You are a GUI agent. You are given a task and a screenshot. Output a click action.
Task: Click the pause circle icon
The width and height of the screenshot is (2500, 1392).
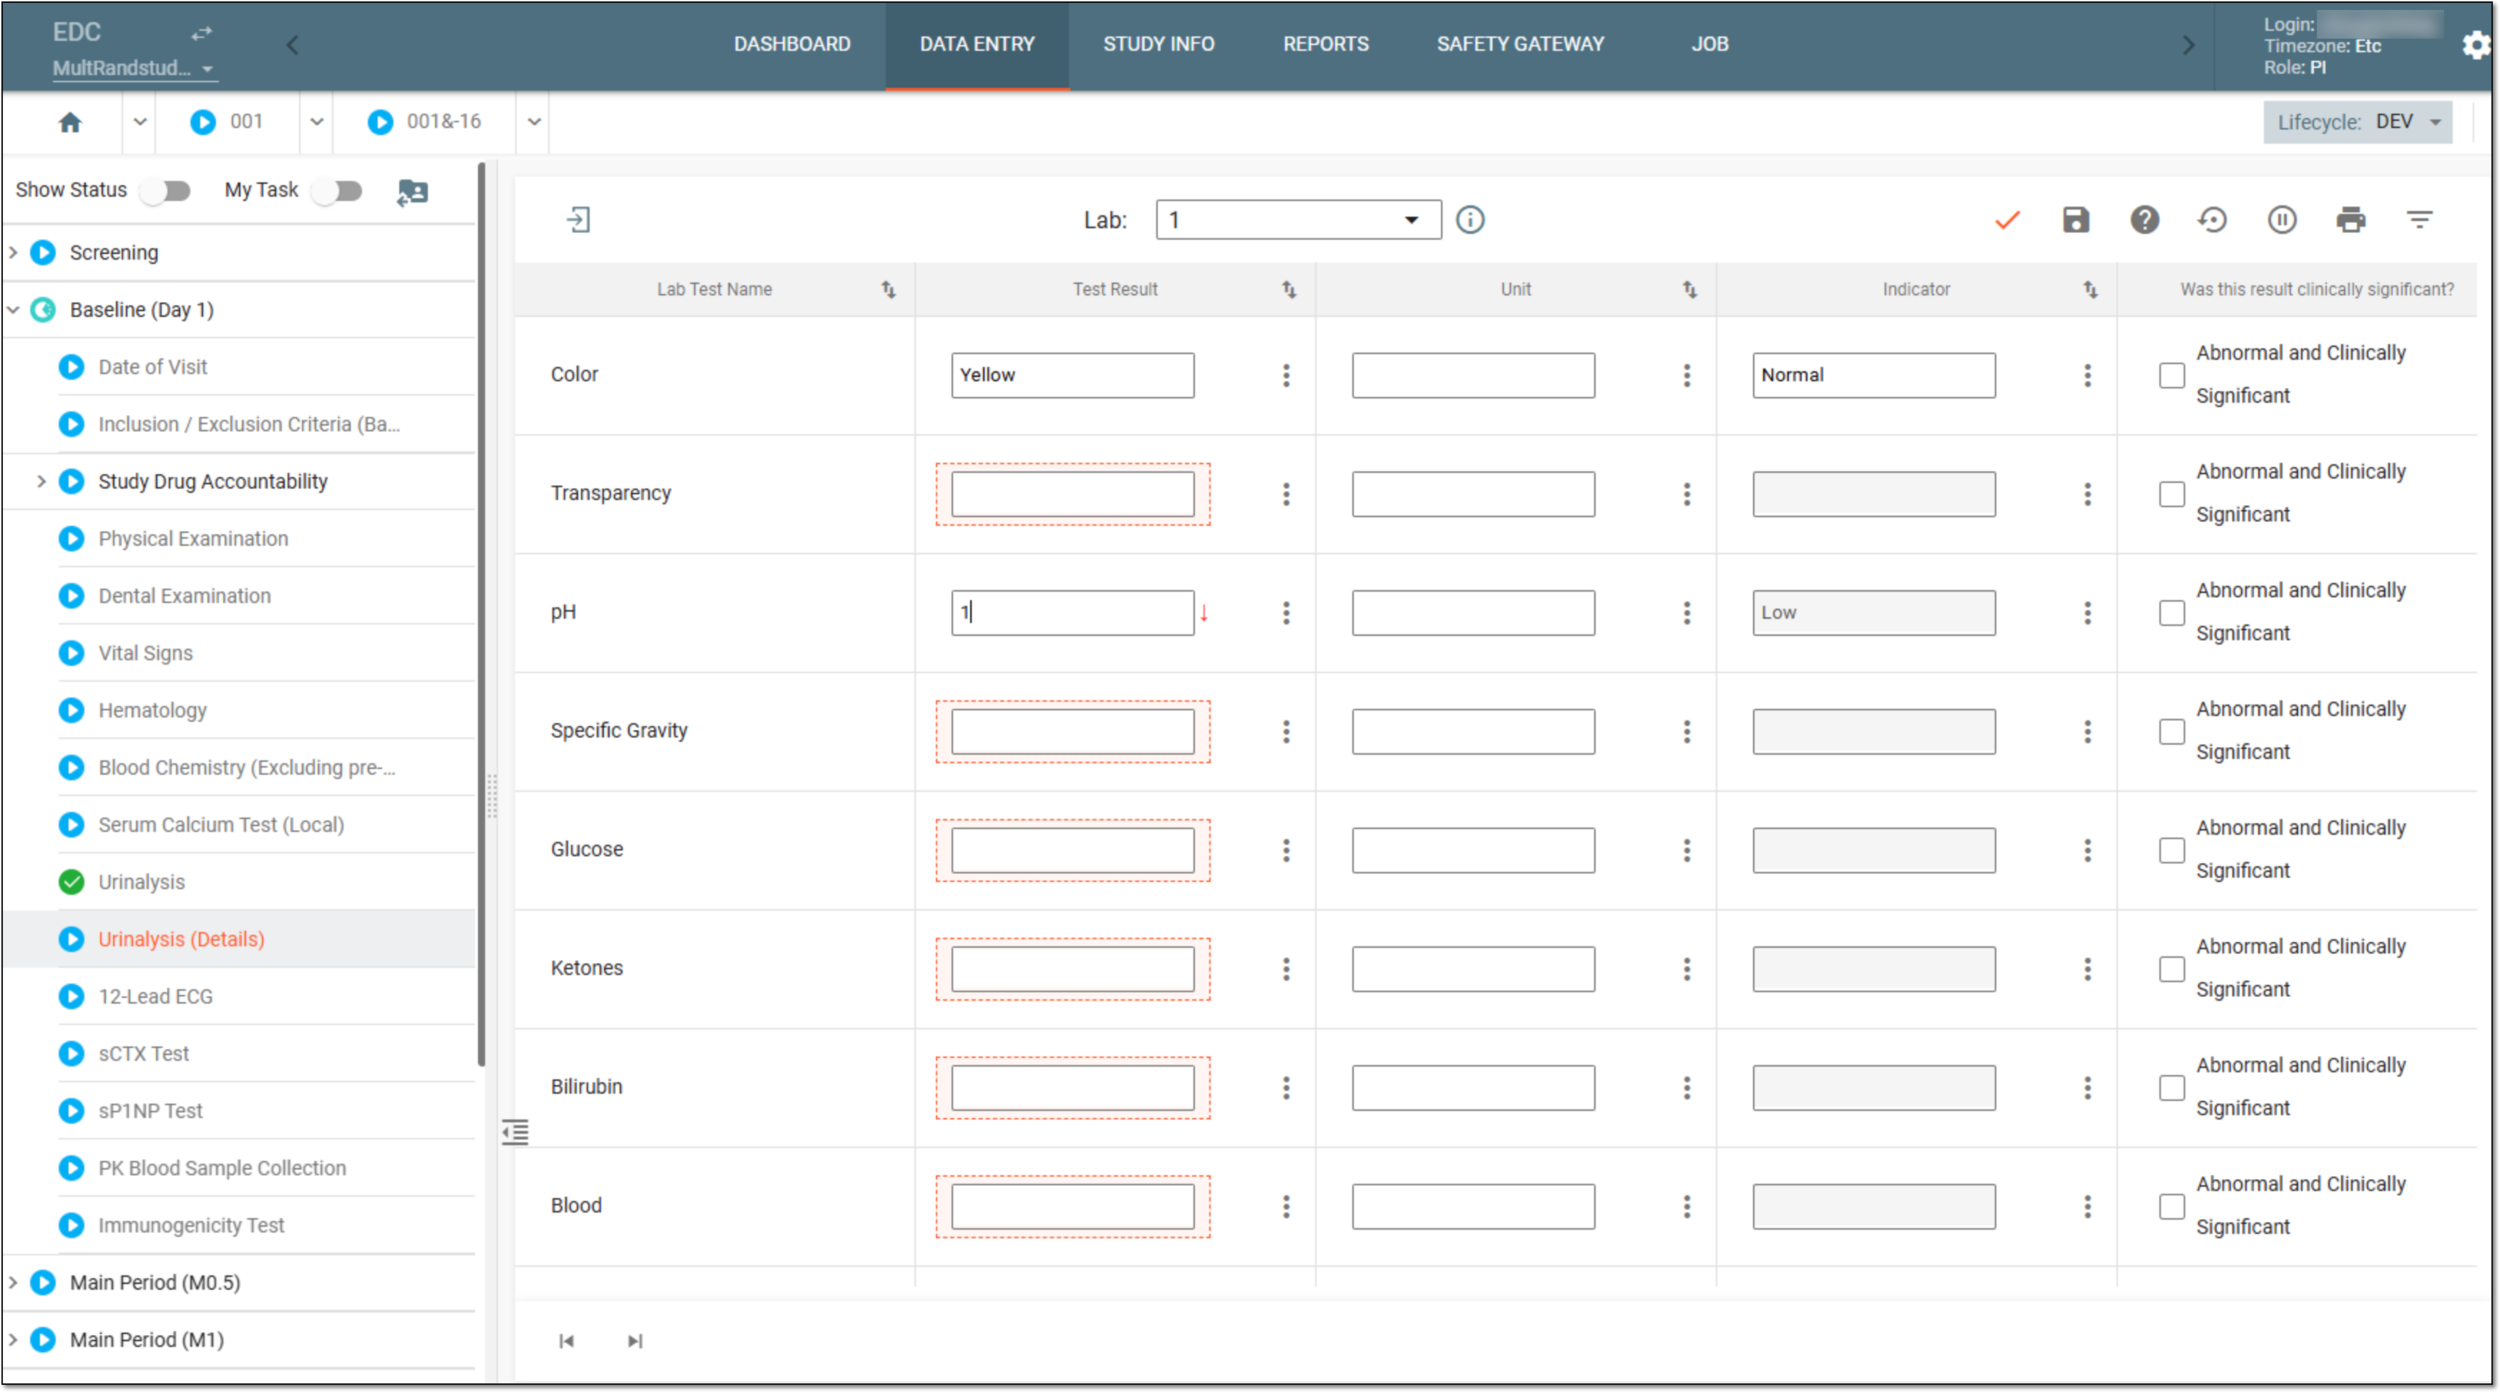[2281, 220]
